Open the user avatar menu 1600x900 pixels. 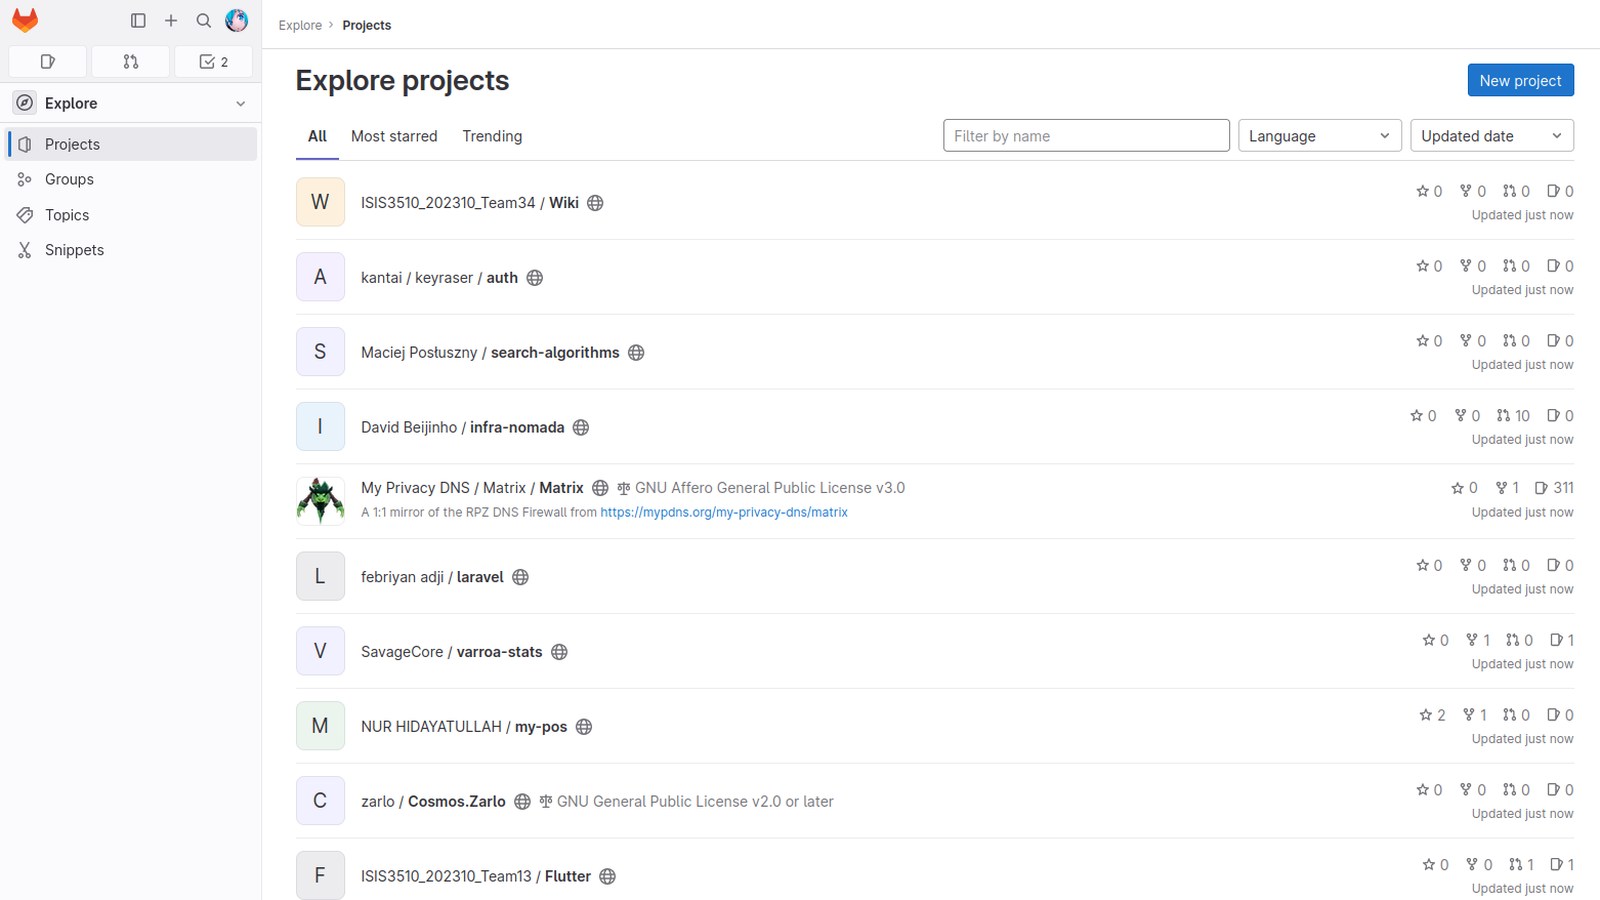pyautogui.click(x=237, y=21)
